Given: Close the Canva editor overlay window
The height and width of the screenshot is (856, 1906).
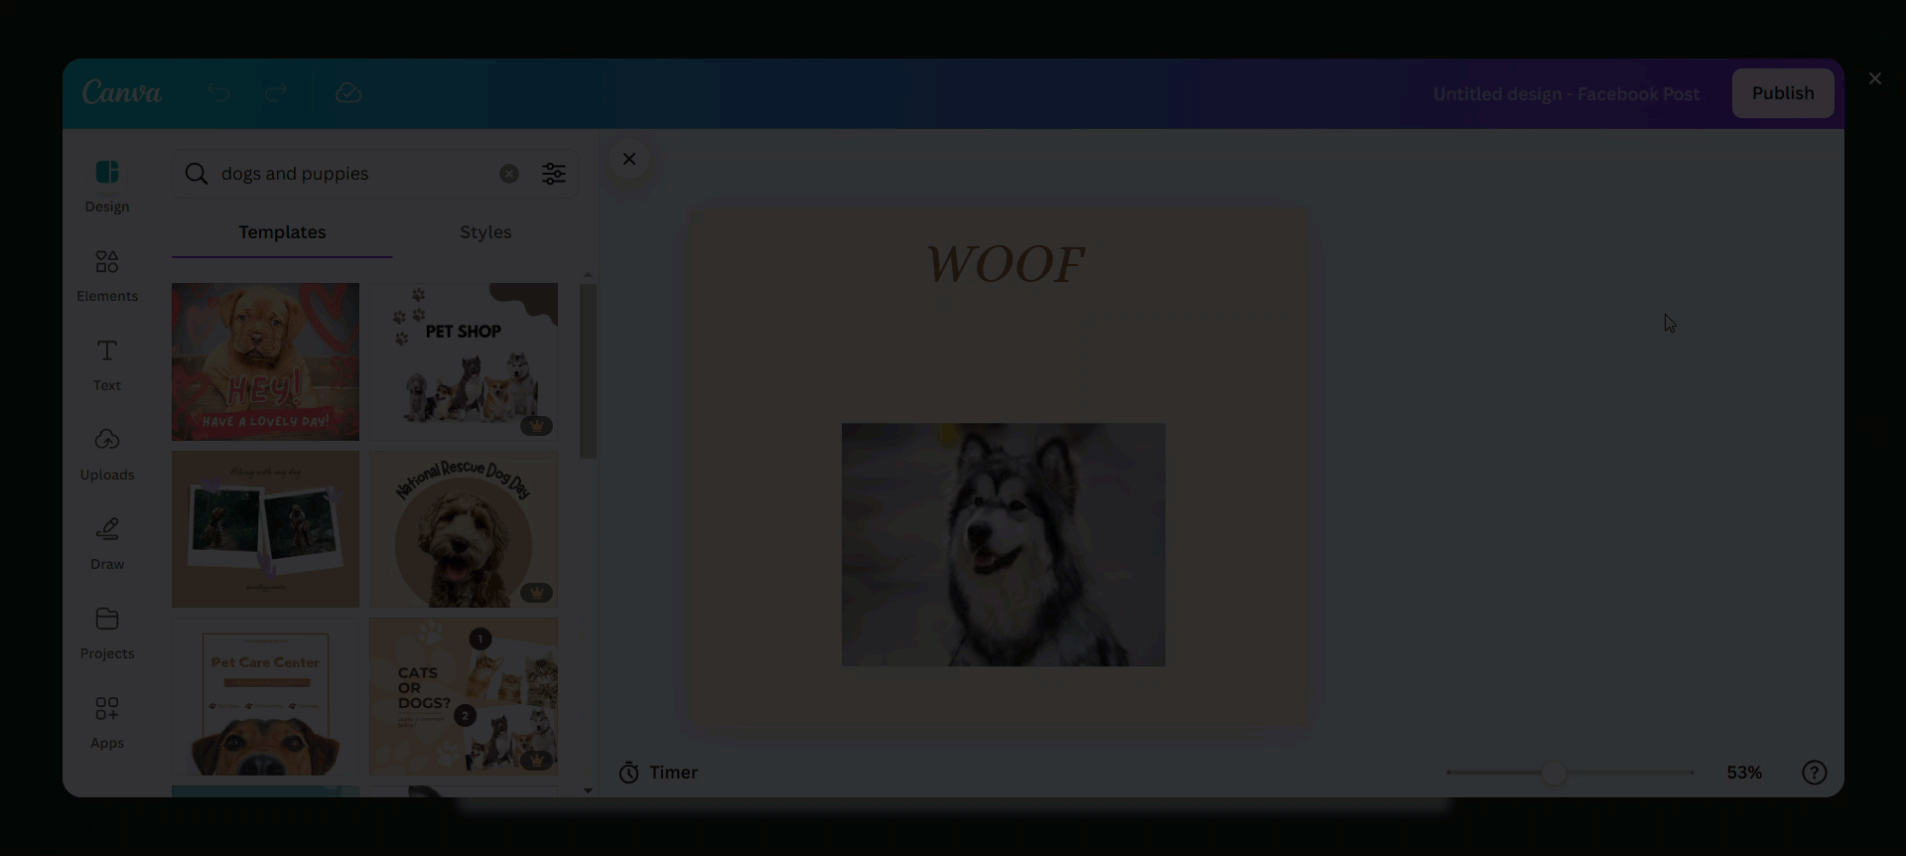Looking at the screenshot, I should coord(1875,78).
